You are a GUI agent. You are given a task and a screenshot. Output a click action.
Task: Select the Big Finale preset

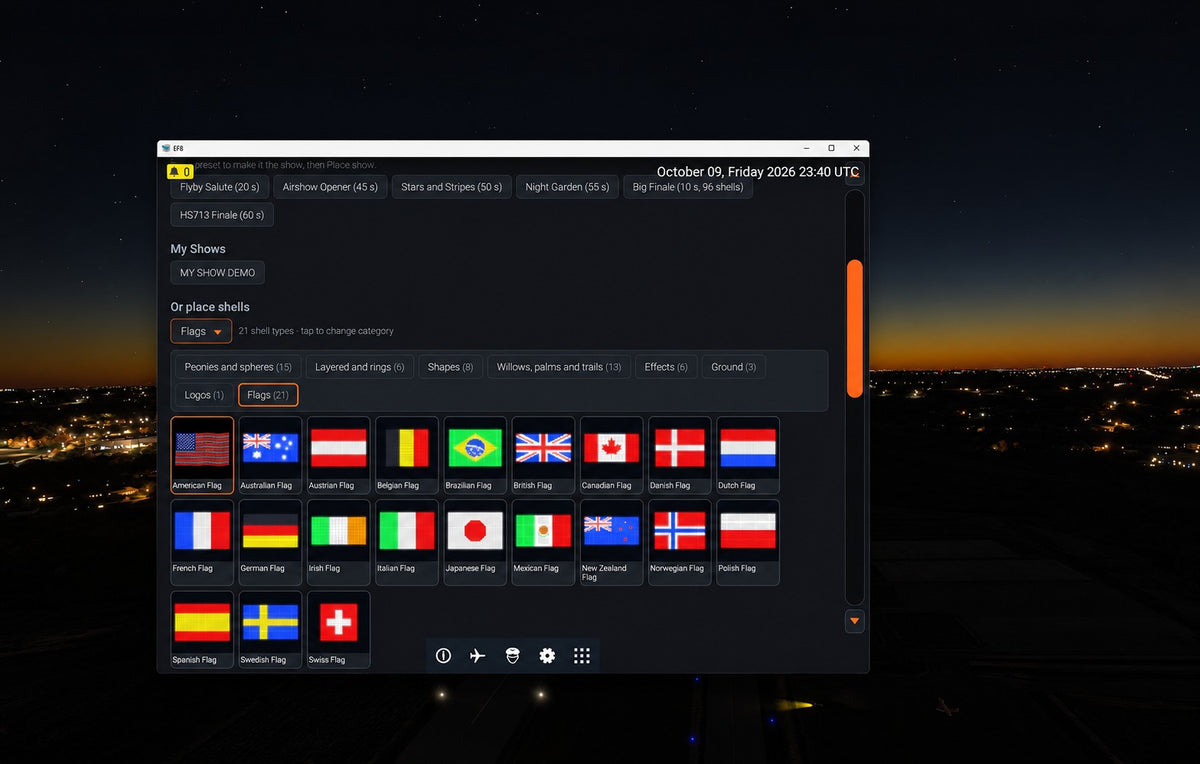(x=688, y=187)
